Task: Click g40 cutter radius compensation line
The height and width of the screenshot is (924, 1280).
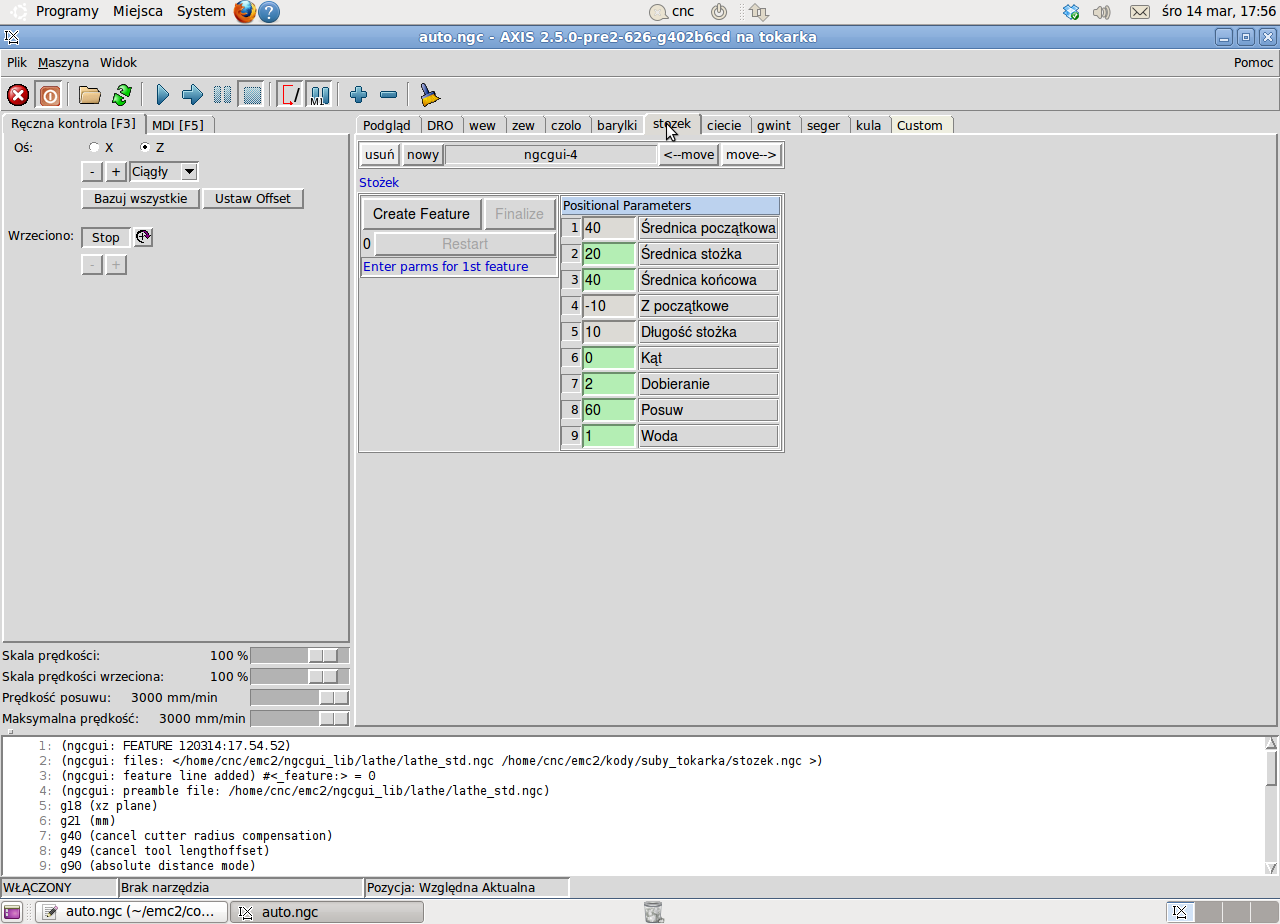Action: (x=196, y=836)
